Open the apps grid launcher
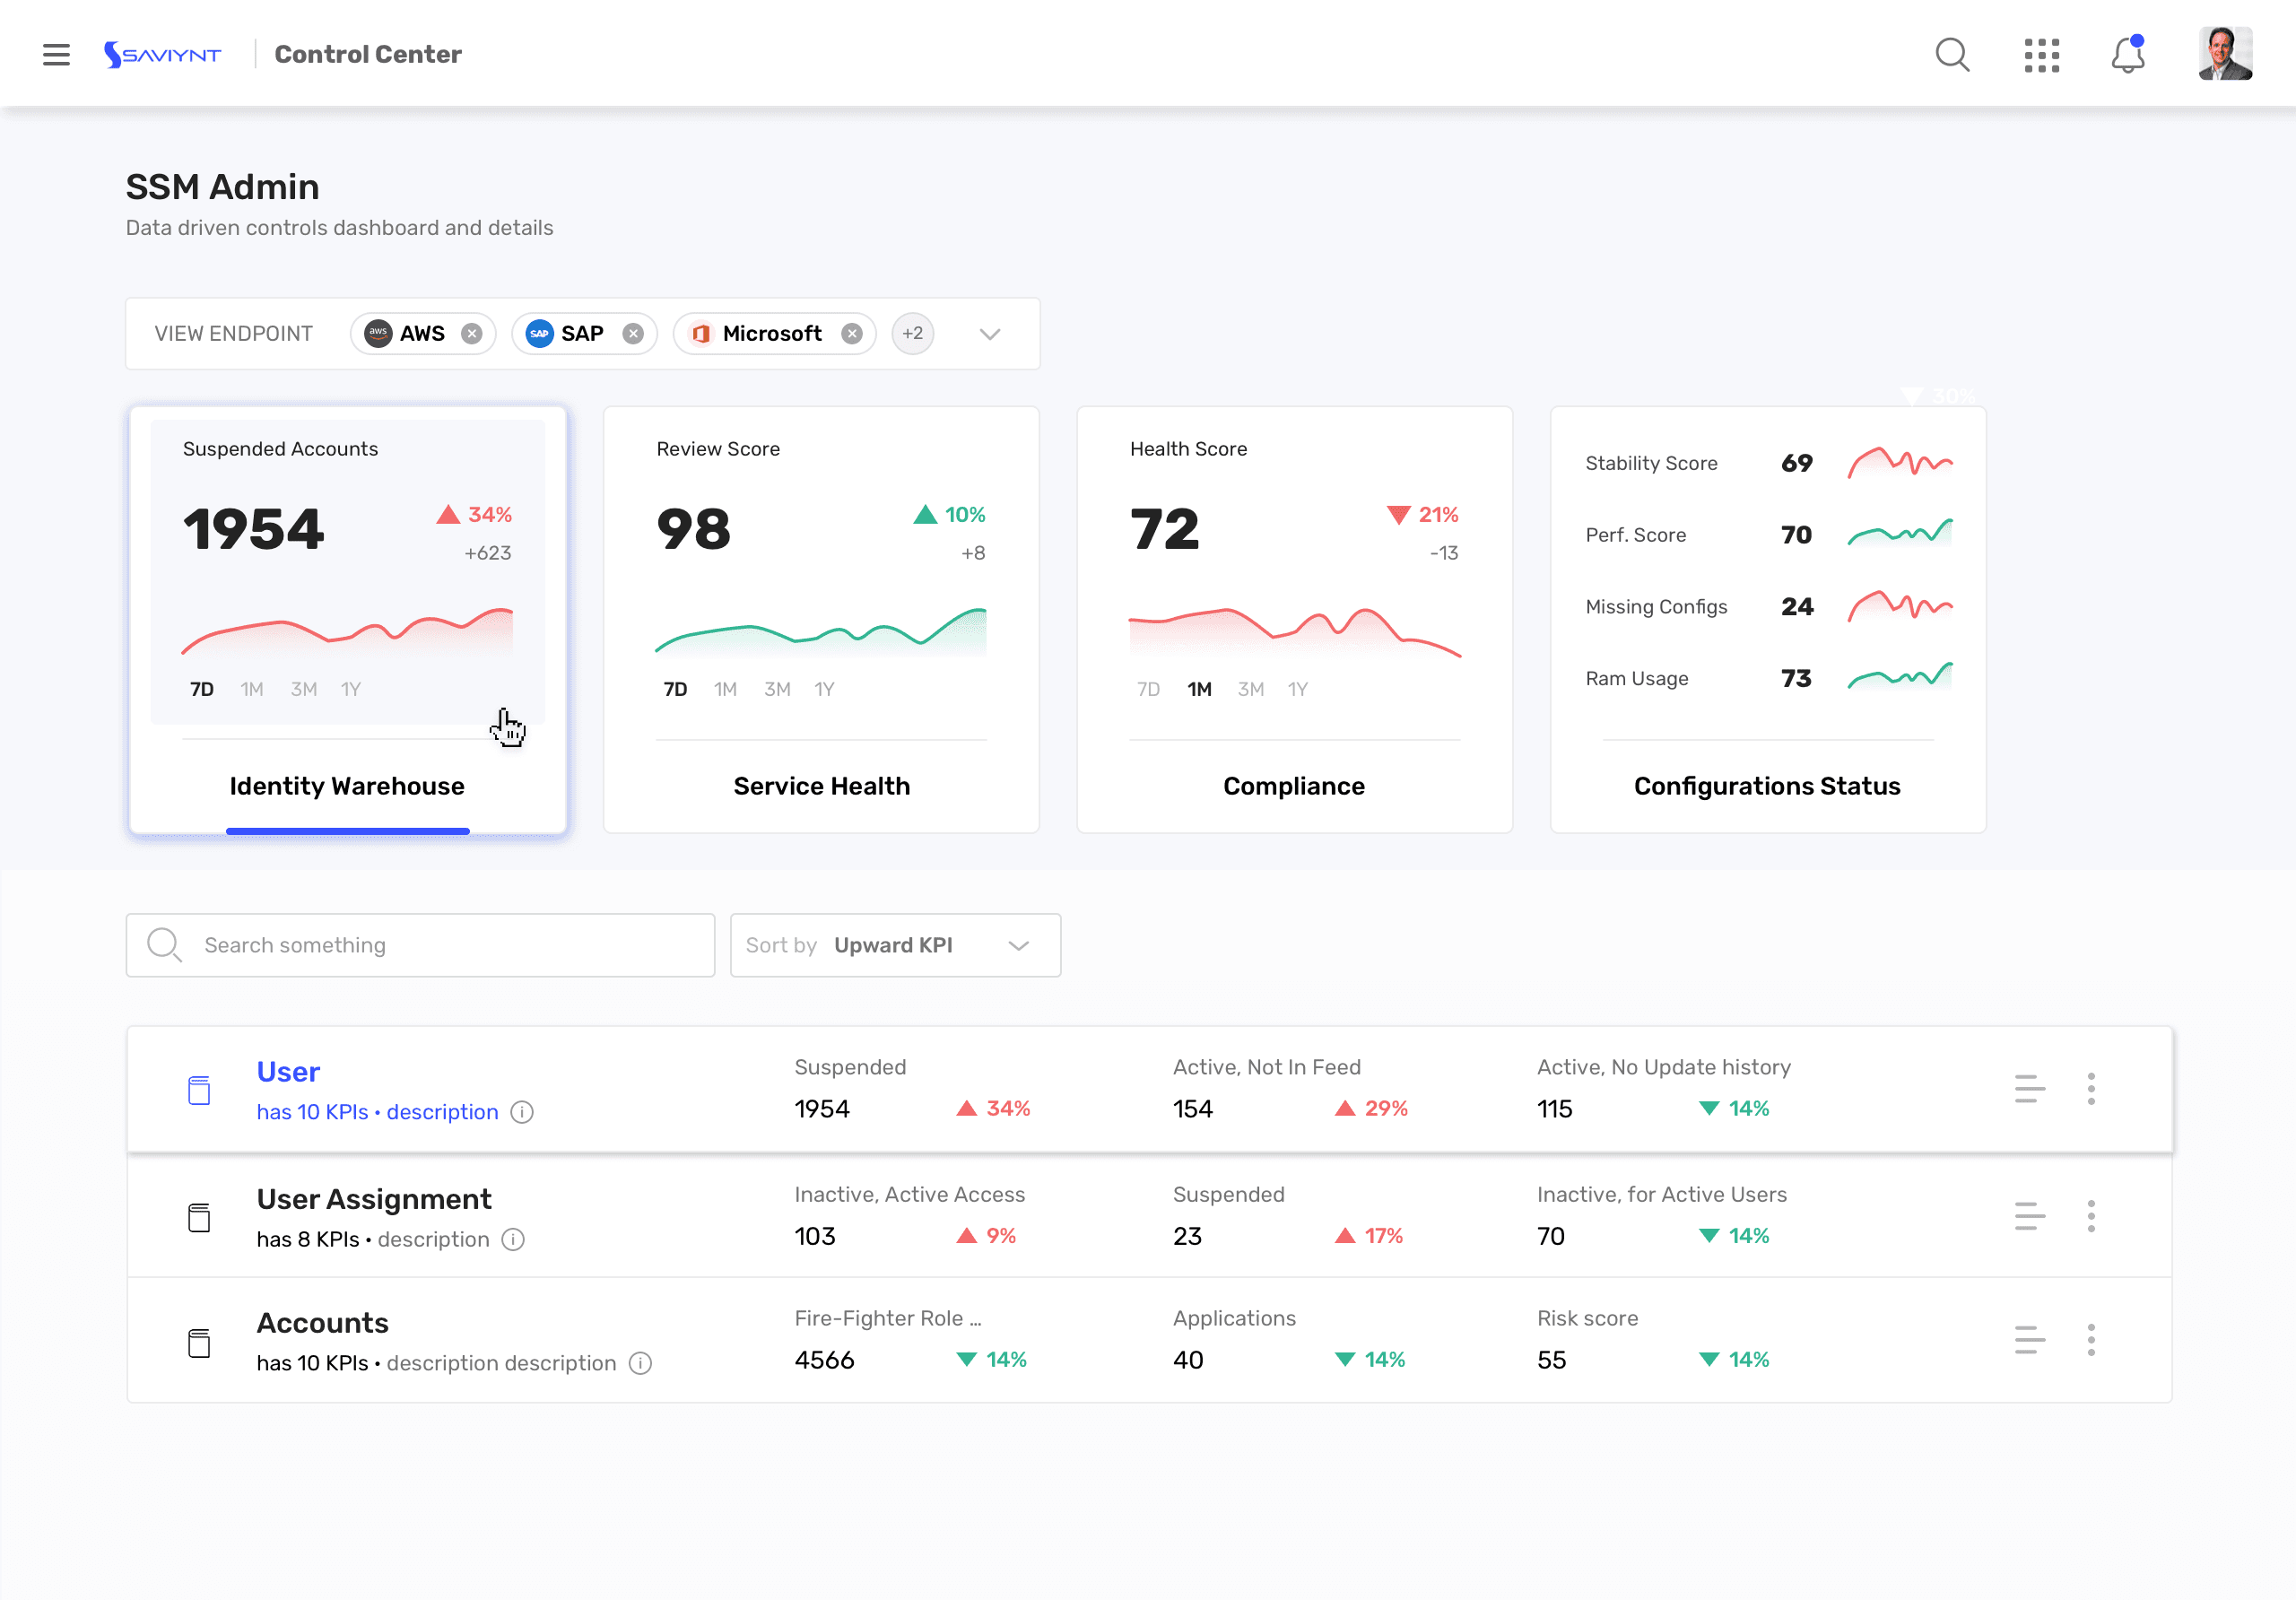Image resolution: width=2296 pixels, height=1600 pixels. [x=2041, y=55]
